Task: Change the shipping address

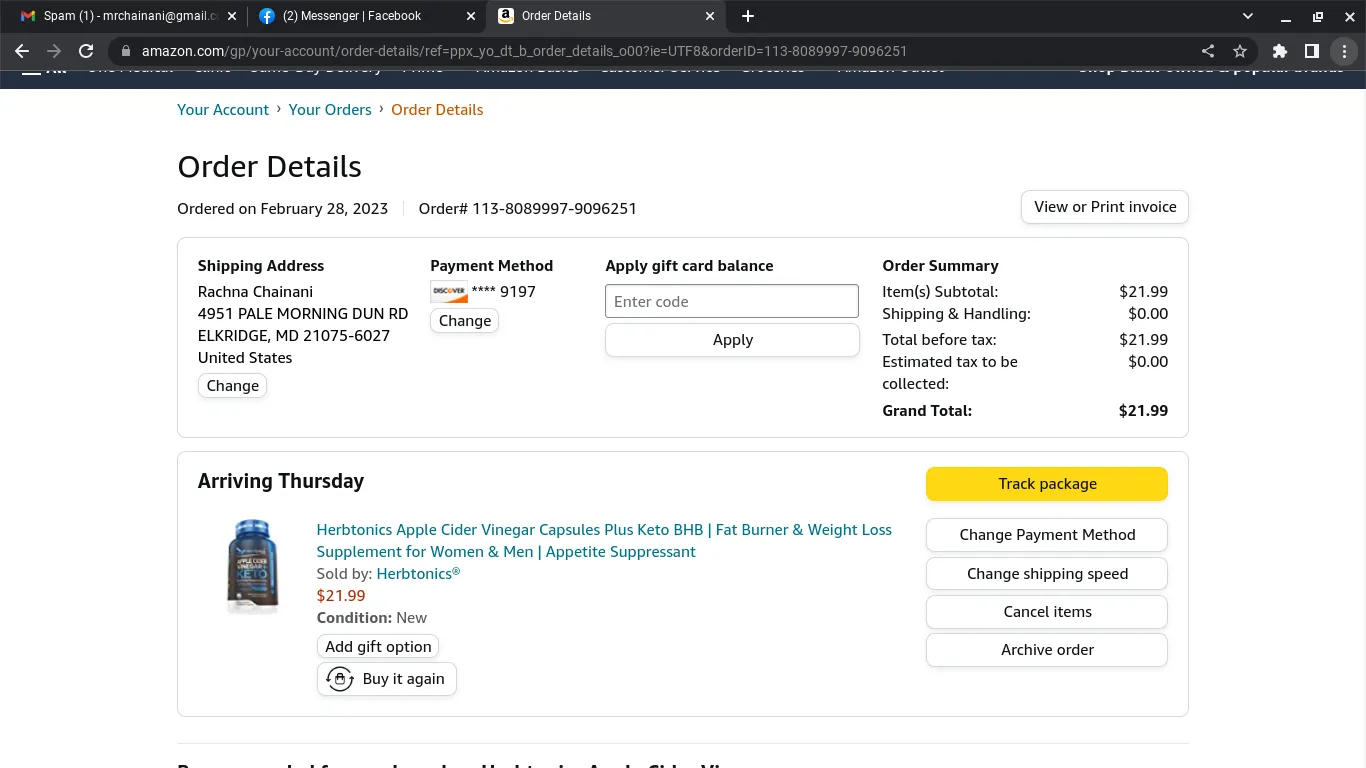Action: [233, 386]
